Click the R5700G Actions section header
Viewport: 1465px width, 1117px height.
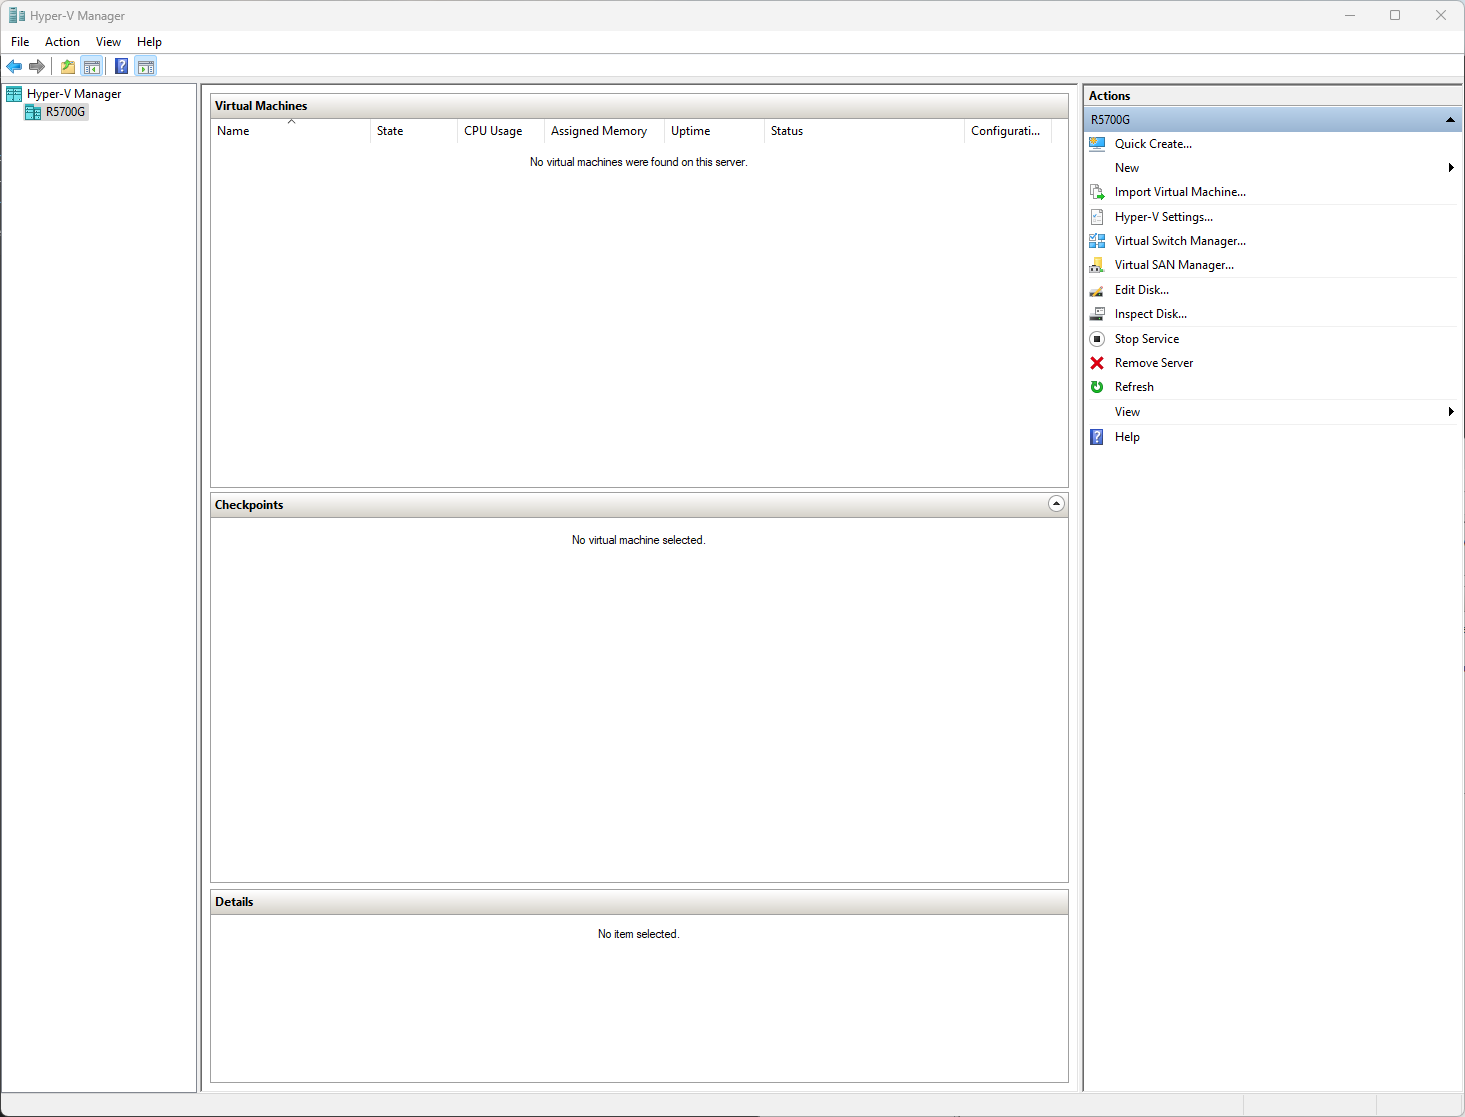point(1272,120)
